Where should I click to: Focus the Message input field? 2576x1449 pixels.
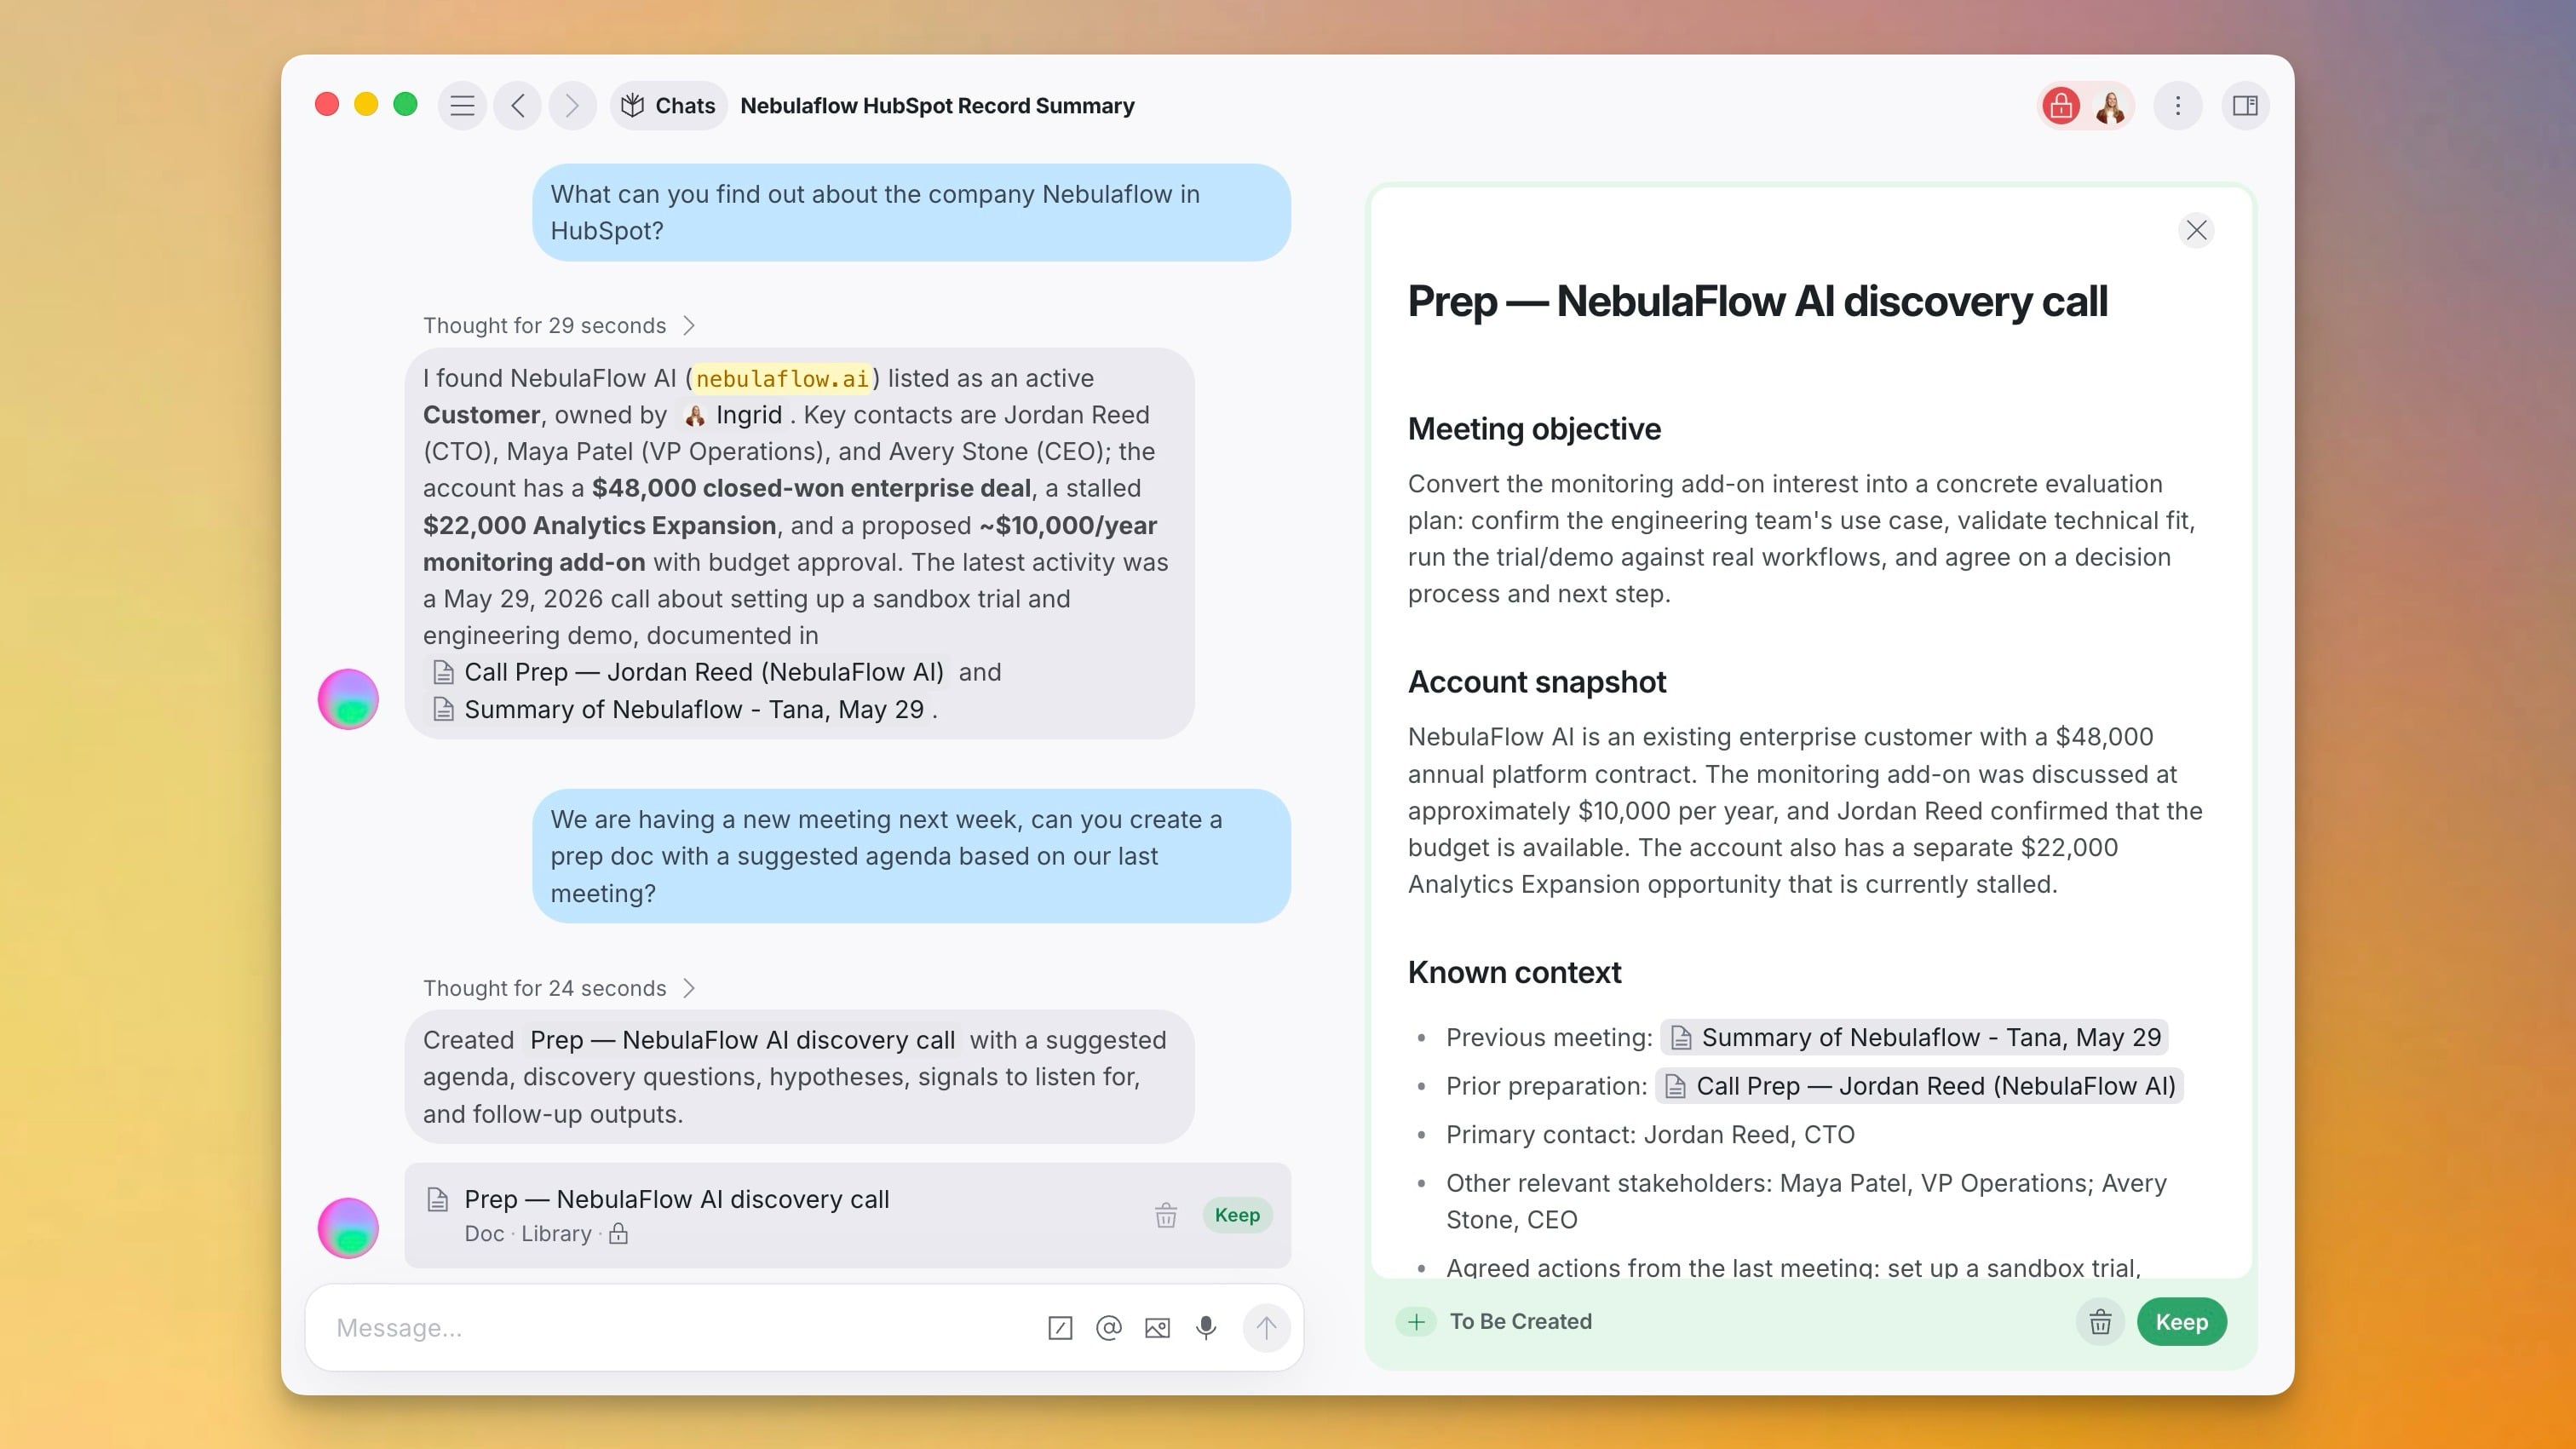680,1328
